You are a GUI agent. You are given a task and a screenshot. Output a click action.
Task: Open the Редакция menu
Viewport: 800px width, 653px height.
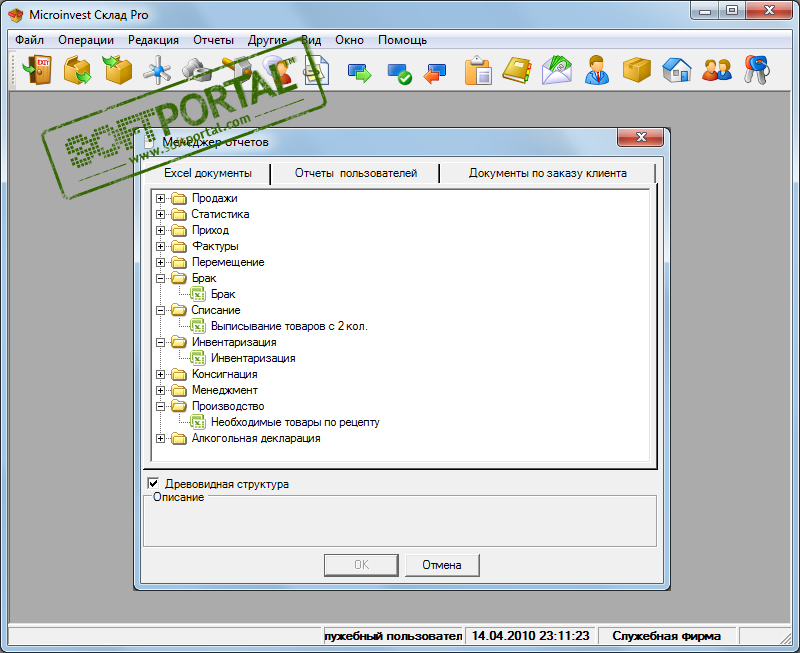click(x=153, y=40)
